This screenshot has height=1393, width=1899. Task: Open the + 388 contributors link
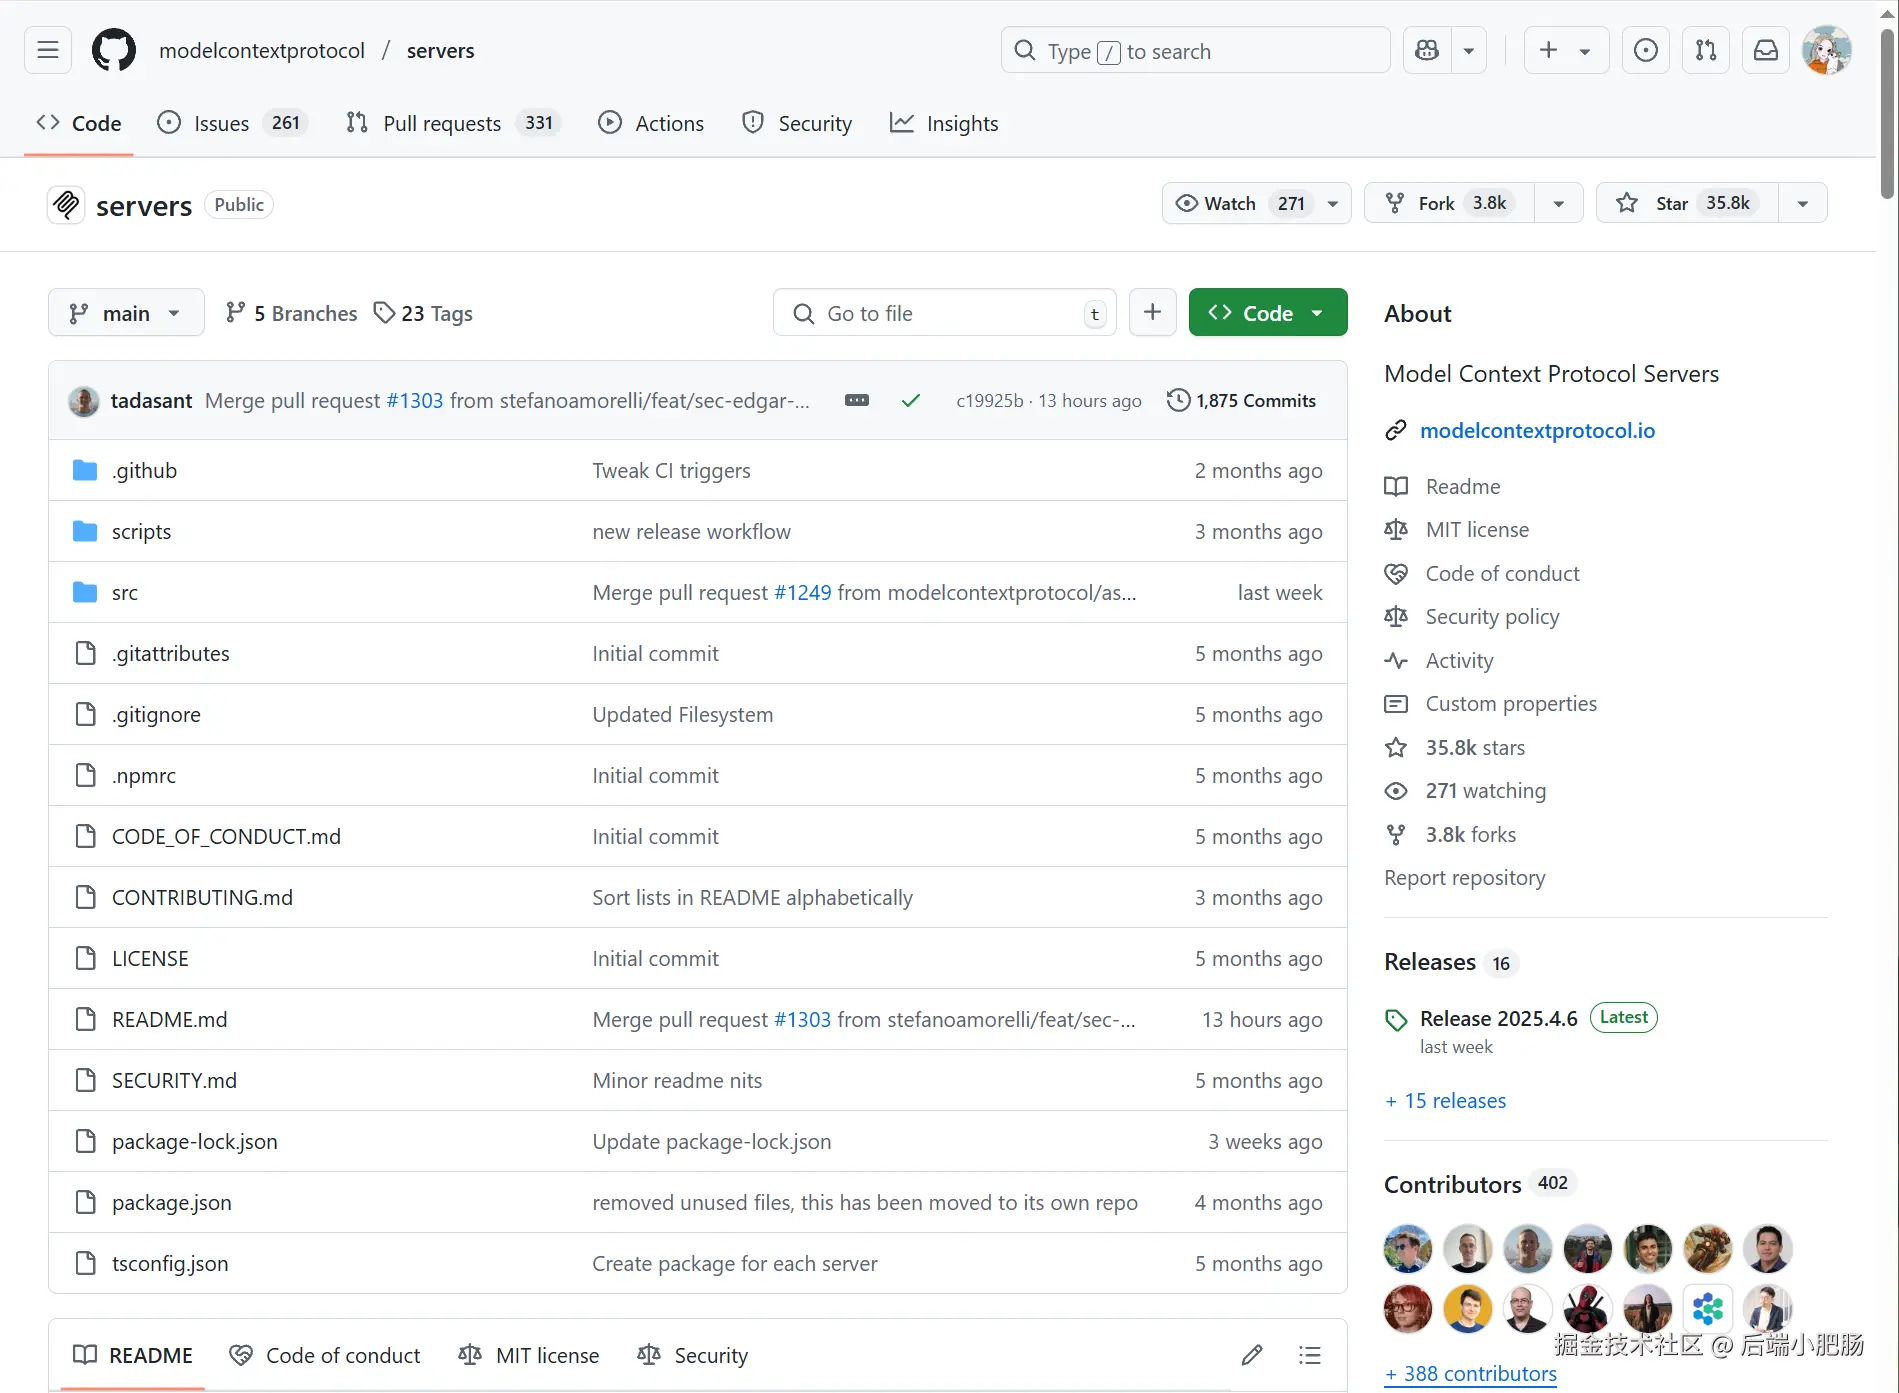point(1470,1373)
